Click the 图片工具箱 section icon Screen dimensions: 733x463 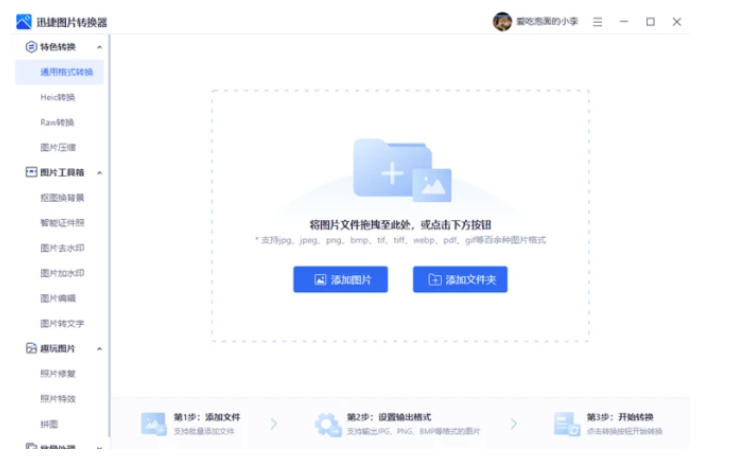point(30,172)
